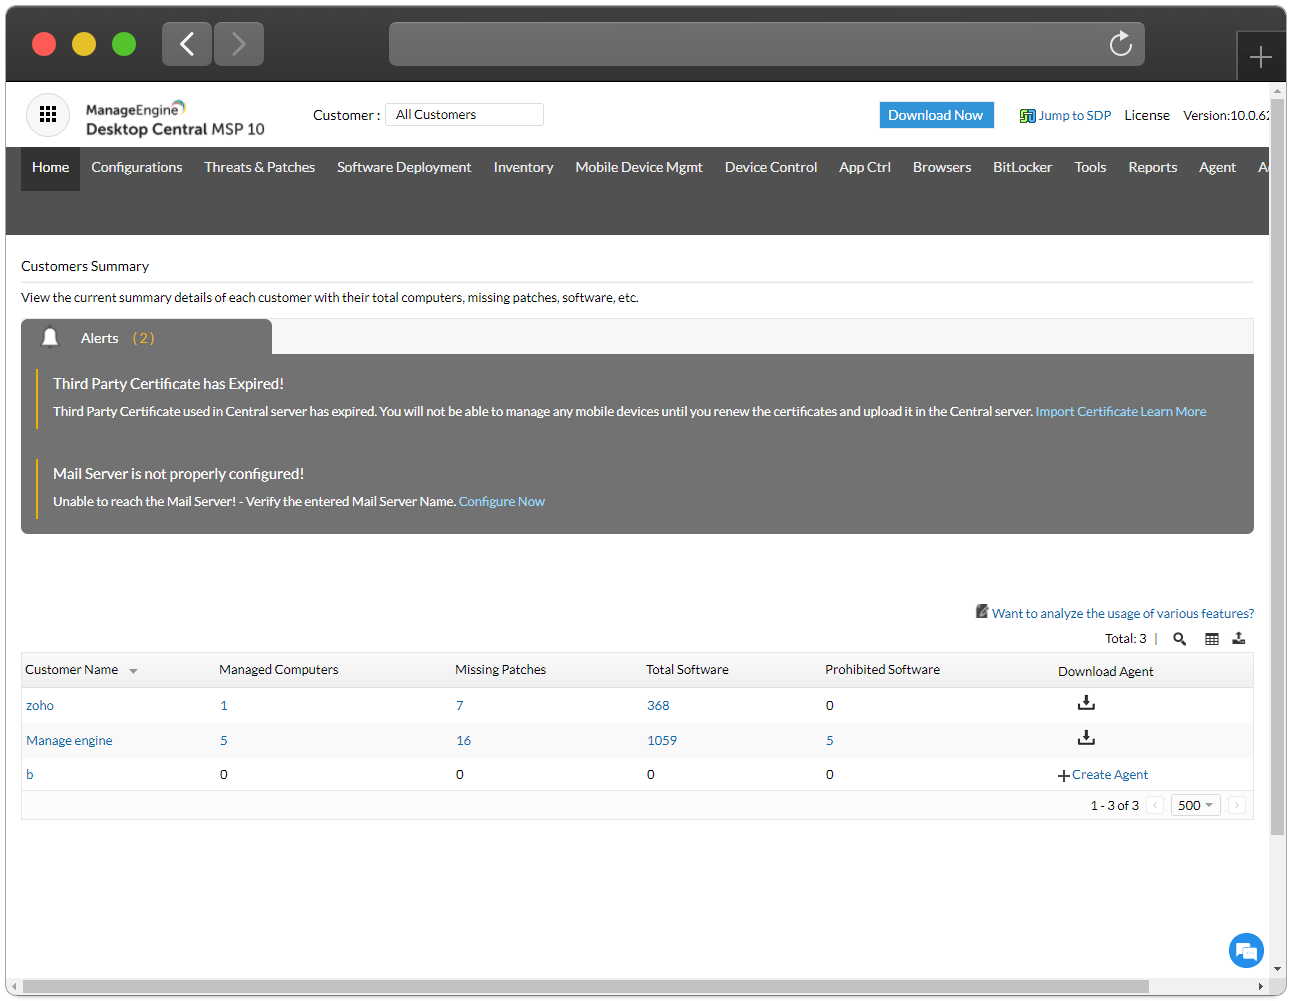
Task: Click the Alerts bell icon
Action: (50, 338)
